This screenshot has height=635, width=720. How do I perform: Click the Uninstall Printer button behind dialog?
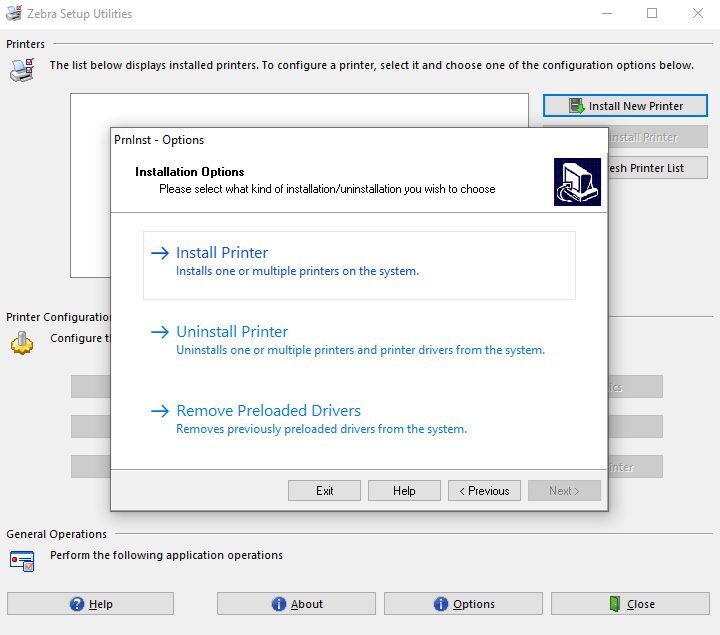pyautogui.click(x=658, y=137)
